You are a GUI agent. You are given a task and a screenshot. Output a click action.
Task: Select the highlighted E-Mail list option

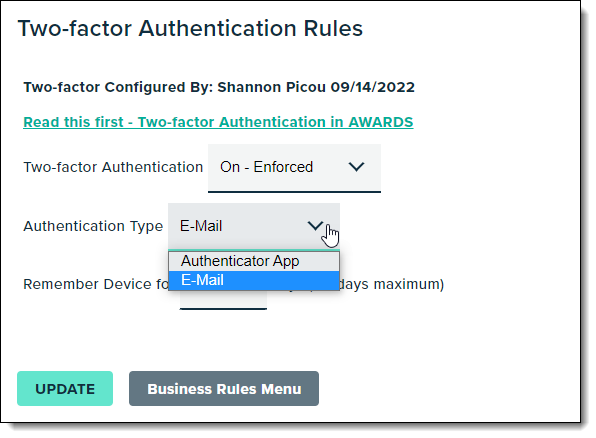pos(254,281)
